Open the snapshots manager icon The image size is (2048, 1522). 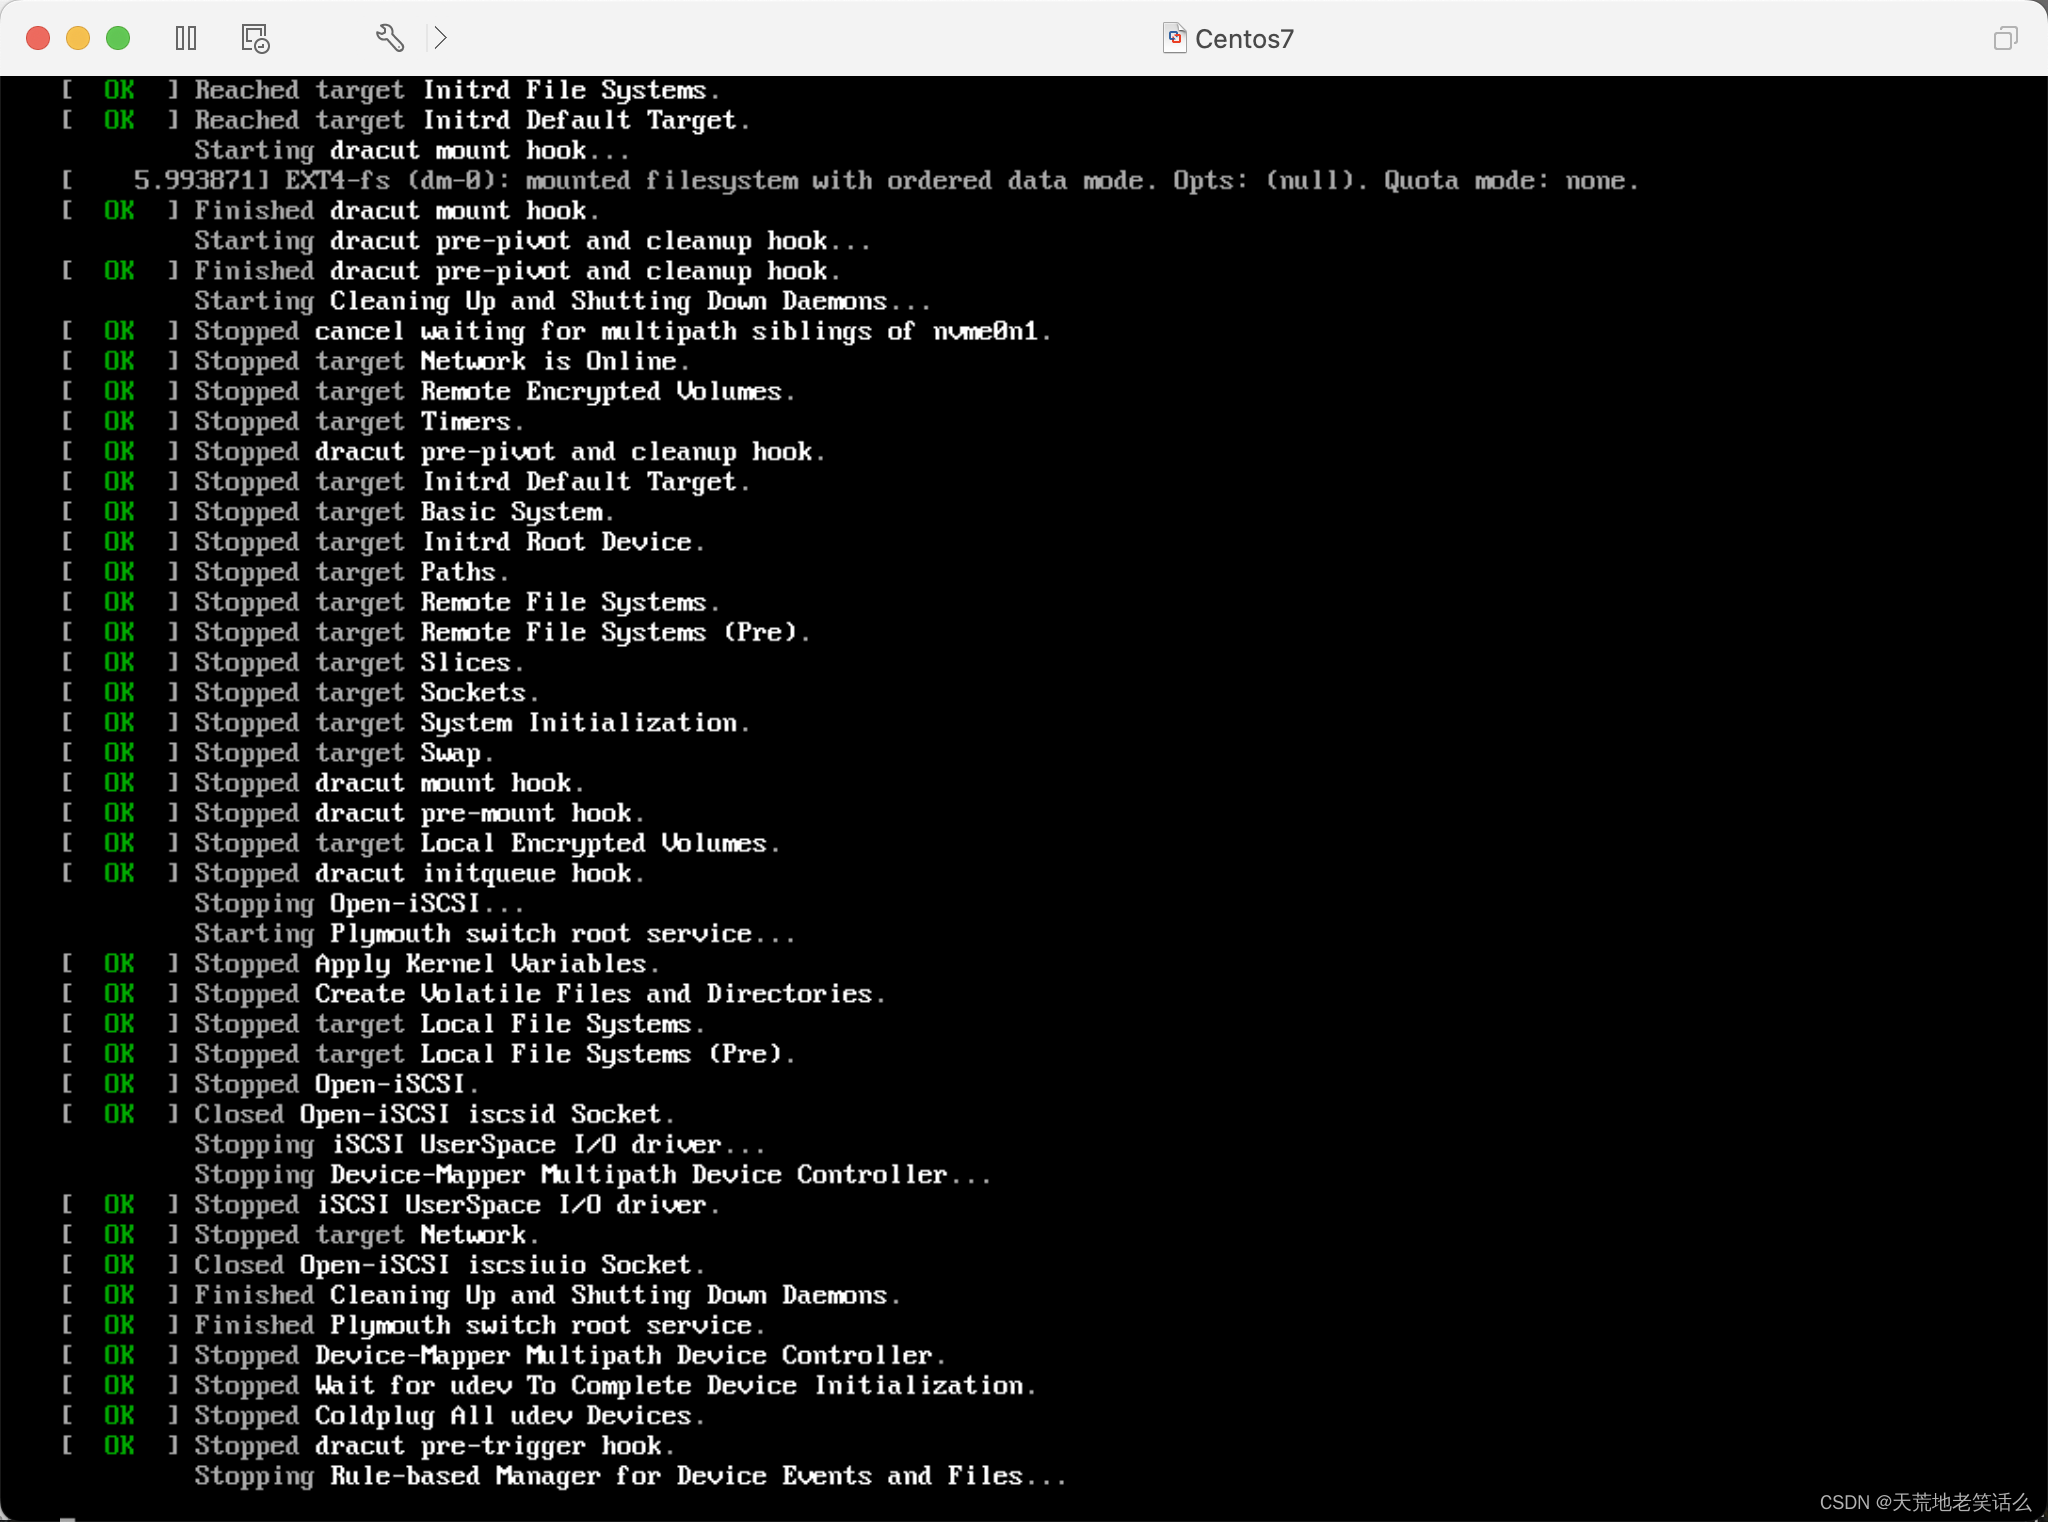[255, 38]
